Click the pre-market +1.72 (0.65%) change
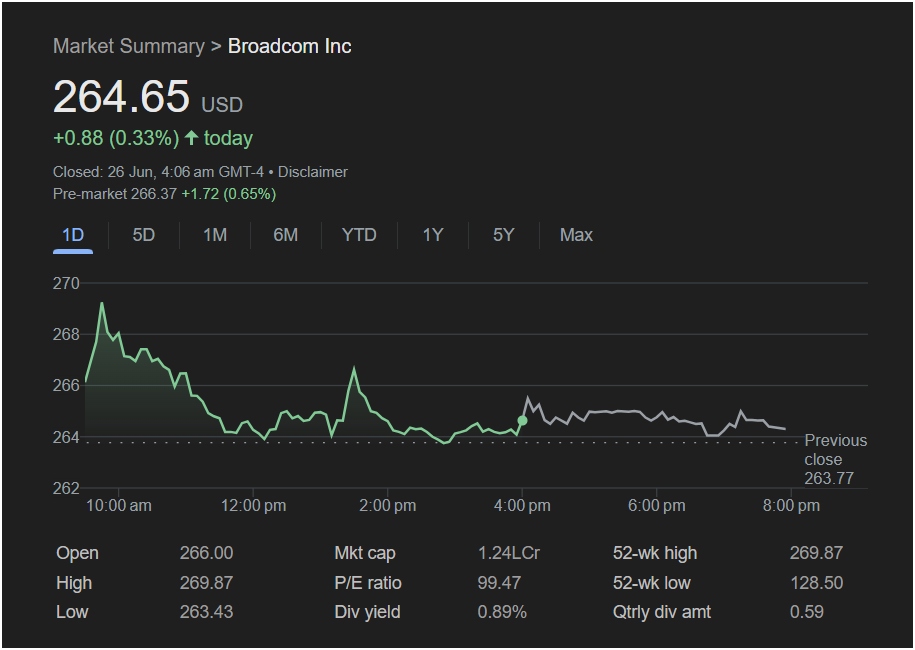Viewport: 915px width, 650px height. (x=229, y=194)
